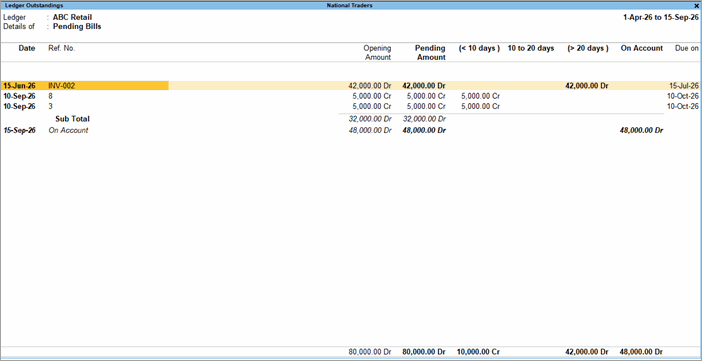Click the 42,000.00 Dr opening amount of INV-002
This screenshot has width=702, height=361.
click(x=370, y=86)
